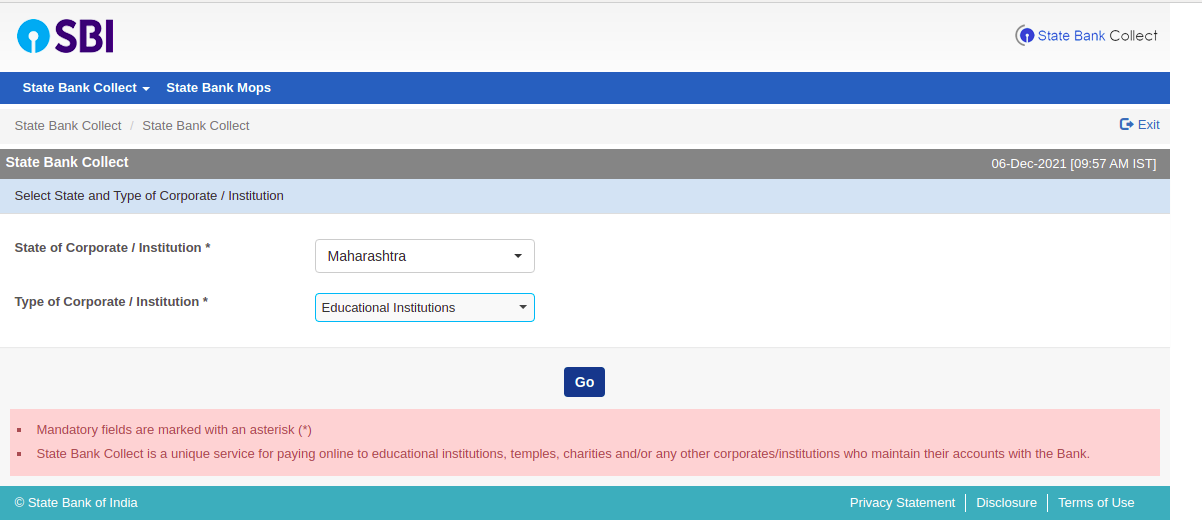
Task: Click the last State Bank Collect breadcrumb entry
Action: pyautogui.click(x=196, y=126)
